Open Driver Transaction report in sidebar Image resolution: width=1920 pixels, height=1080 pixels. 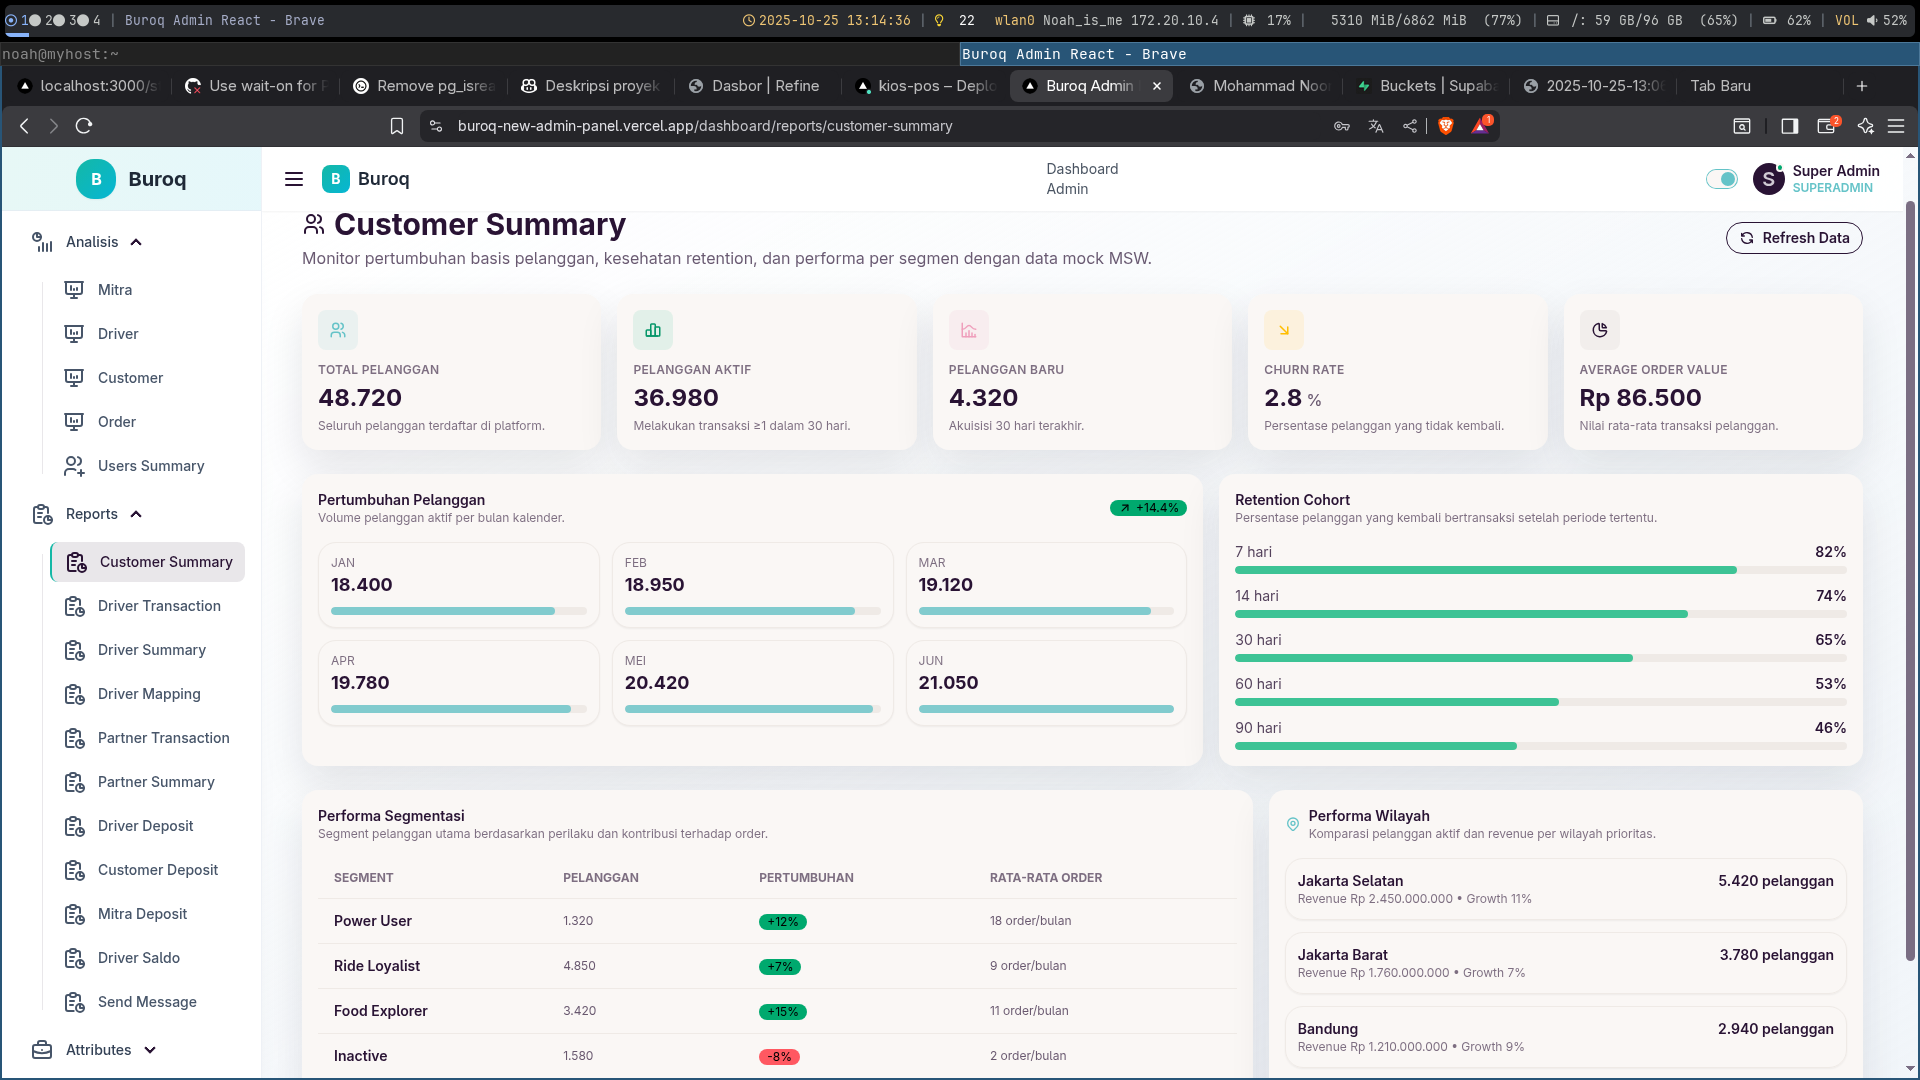(x=159, y=606)
